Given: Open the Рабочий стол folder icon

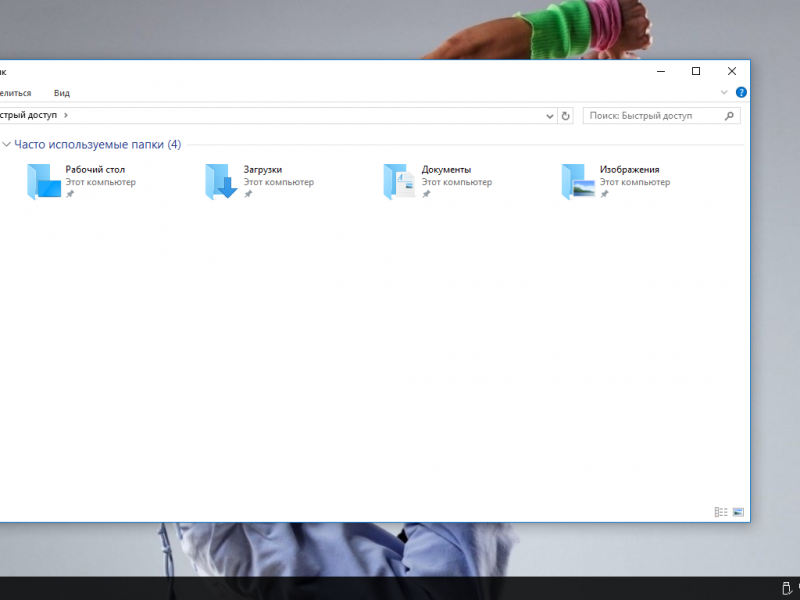Looking at the screenshot, I should pos(44,182).
